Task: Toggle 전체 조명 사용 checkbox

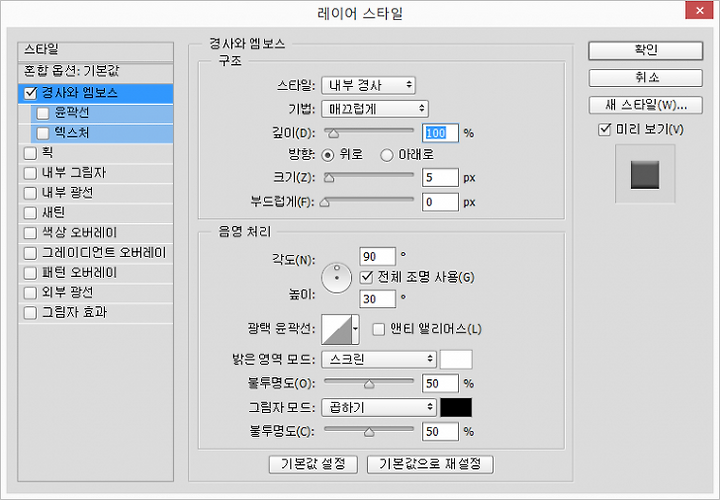Action: (366, 277)
